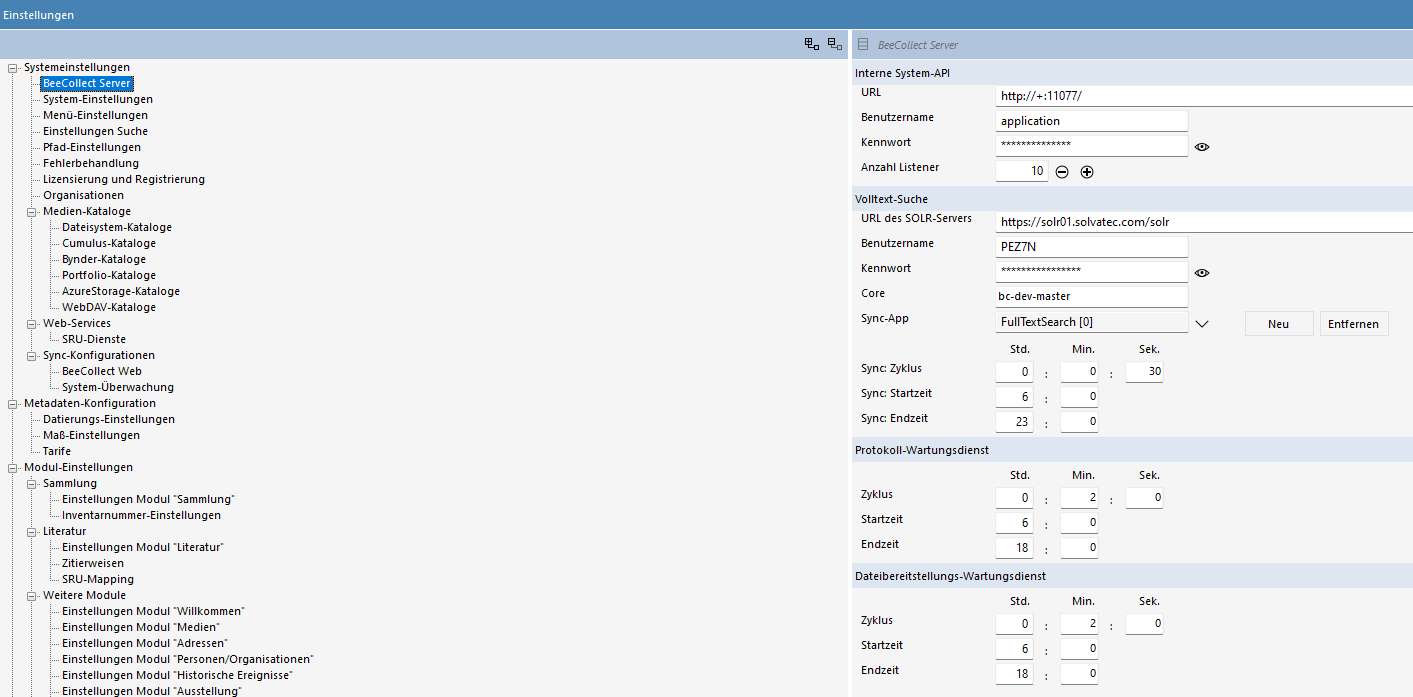Show the Interne System-API Kennwort via eye icon
Screen dimensions: 1413x697
(x=1202, y=147)
